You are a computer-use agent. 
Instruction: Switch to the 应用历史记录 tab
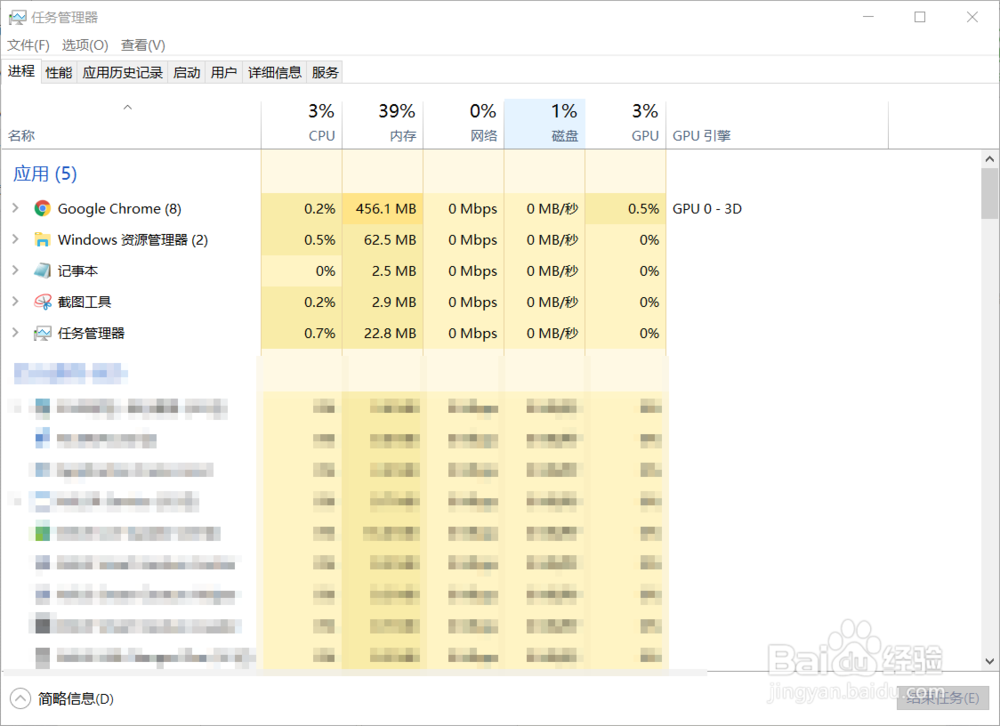122,73
